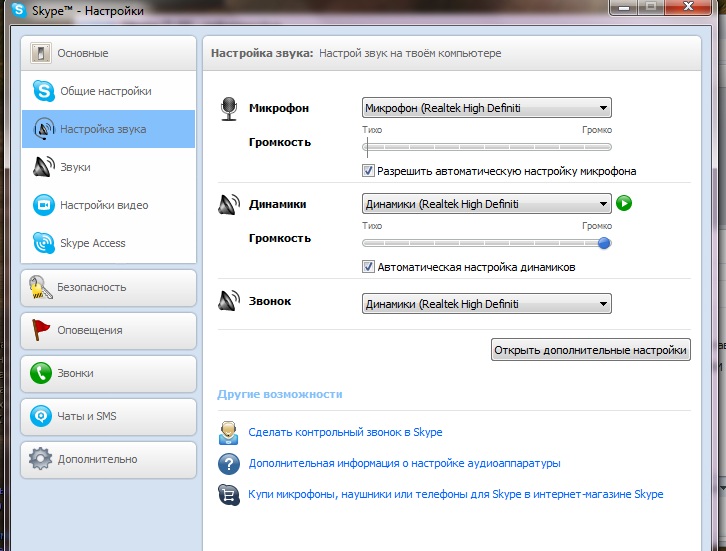Click the gear icon beside Дополнительно
The image size is (726, 551).
tap(40, 458)
